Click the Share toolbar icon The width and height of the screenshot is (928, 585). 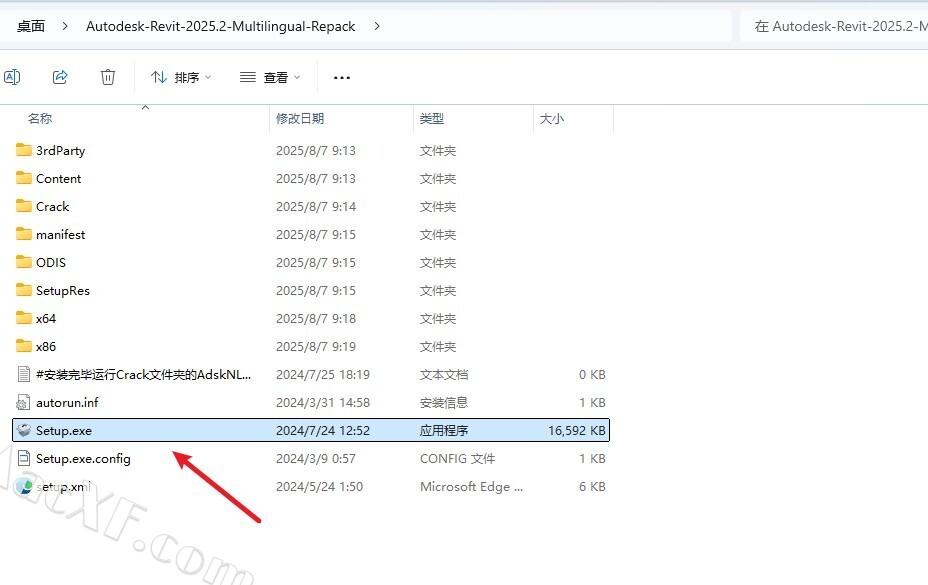tap(60, 77)
